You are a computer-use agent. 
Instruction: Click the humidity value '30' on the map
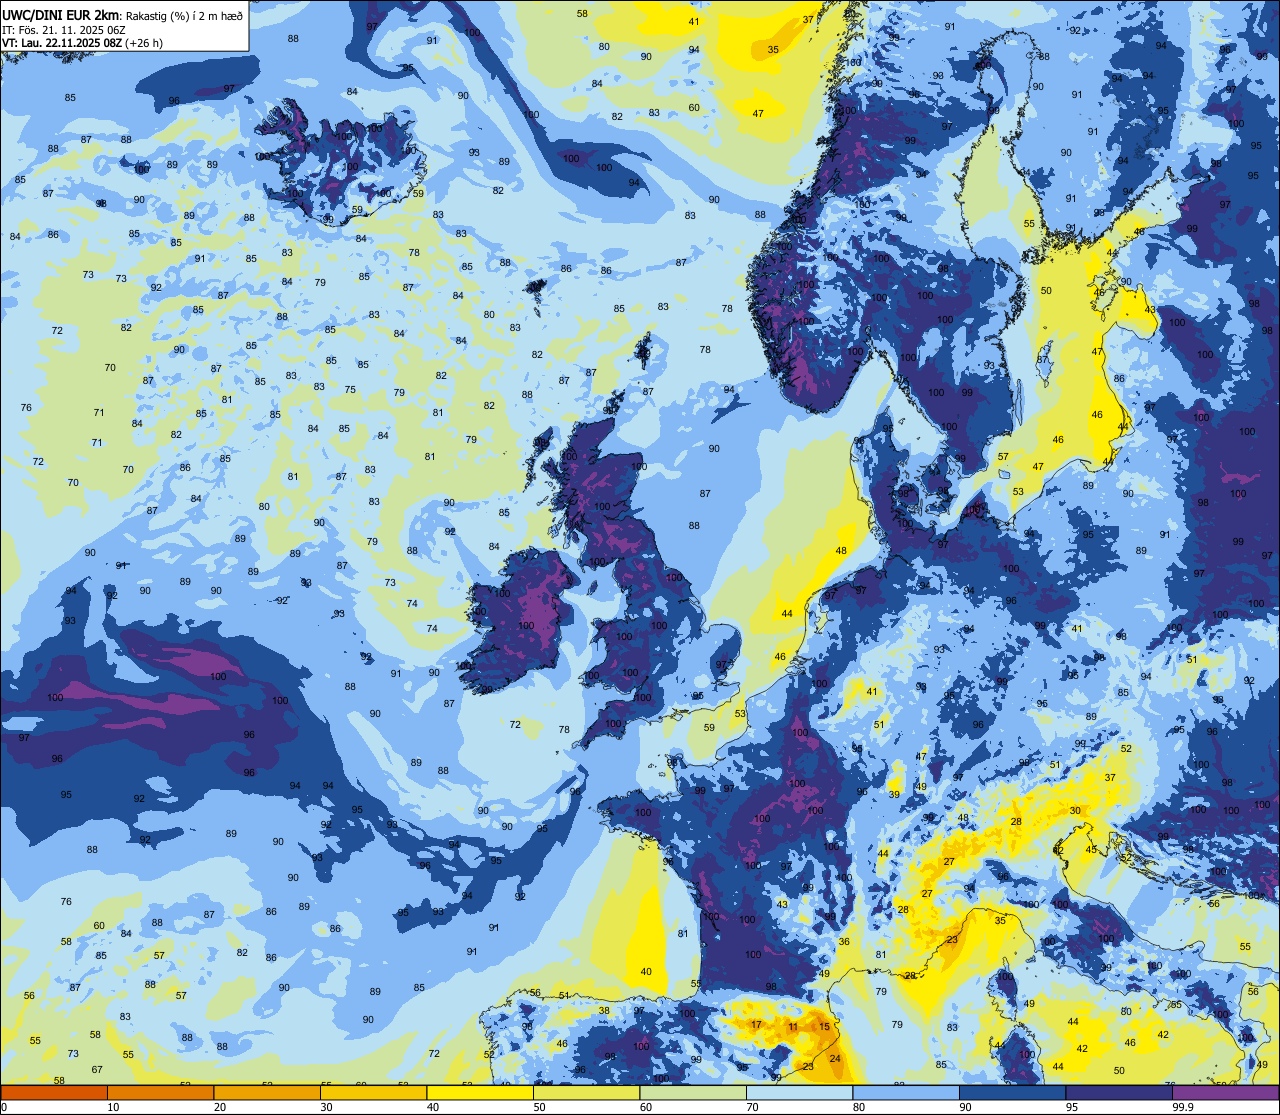(1075, 811)
